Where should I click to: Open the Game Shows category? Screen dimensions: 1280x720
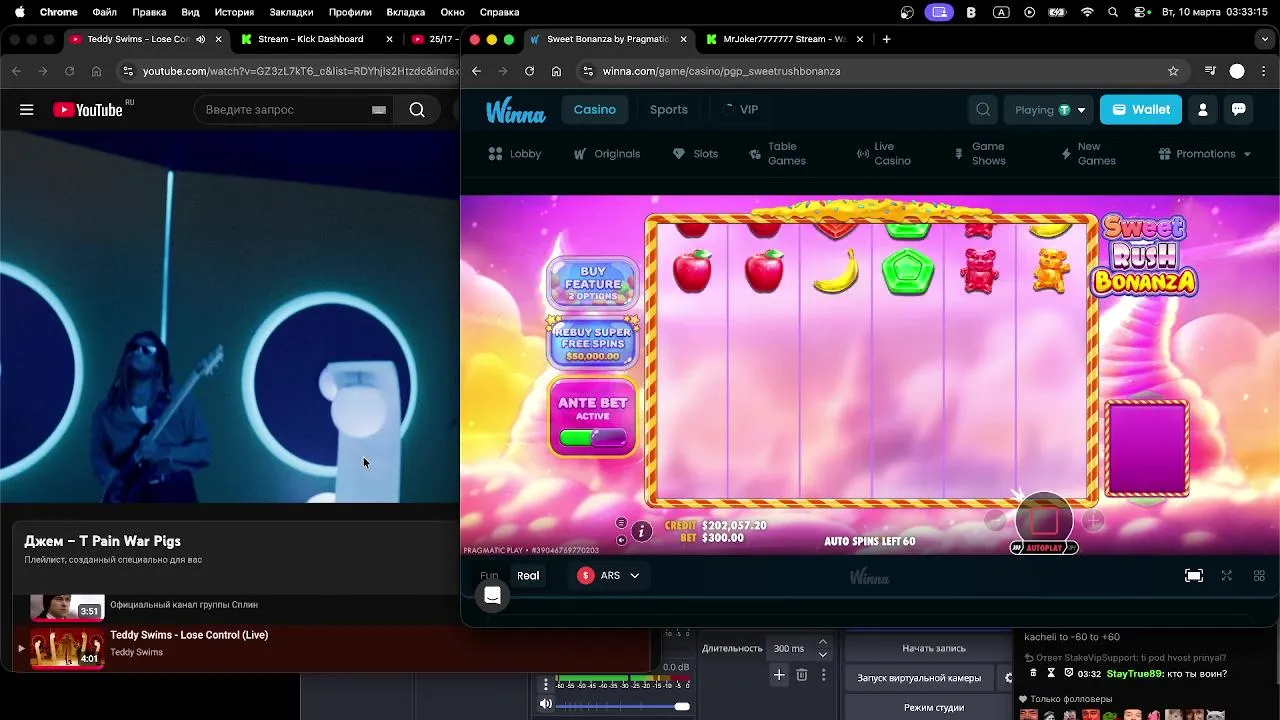[982, 154]
